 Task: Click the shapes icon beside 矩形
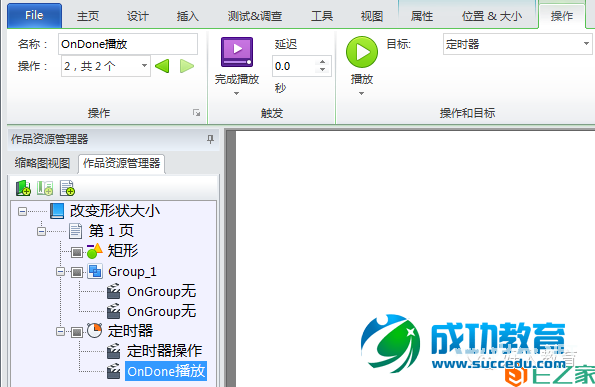click(x=94, y=251)
